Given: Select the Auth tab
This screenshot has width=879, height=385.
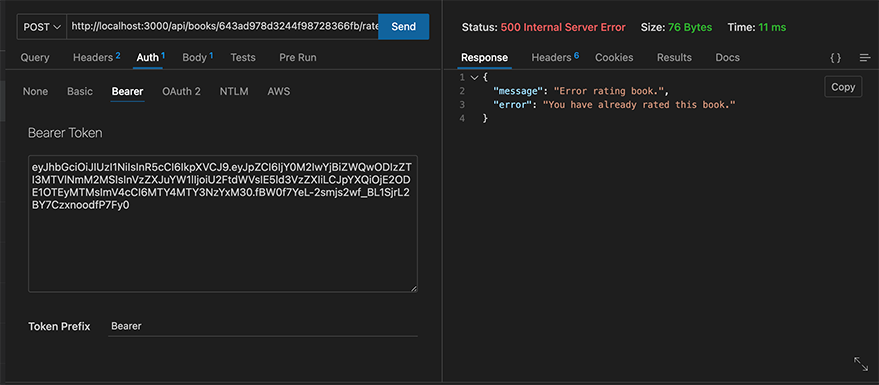Looking at the screenshot, I should [x=150, y=57].
